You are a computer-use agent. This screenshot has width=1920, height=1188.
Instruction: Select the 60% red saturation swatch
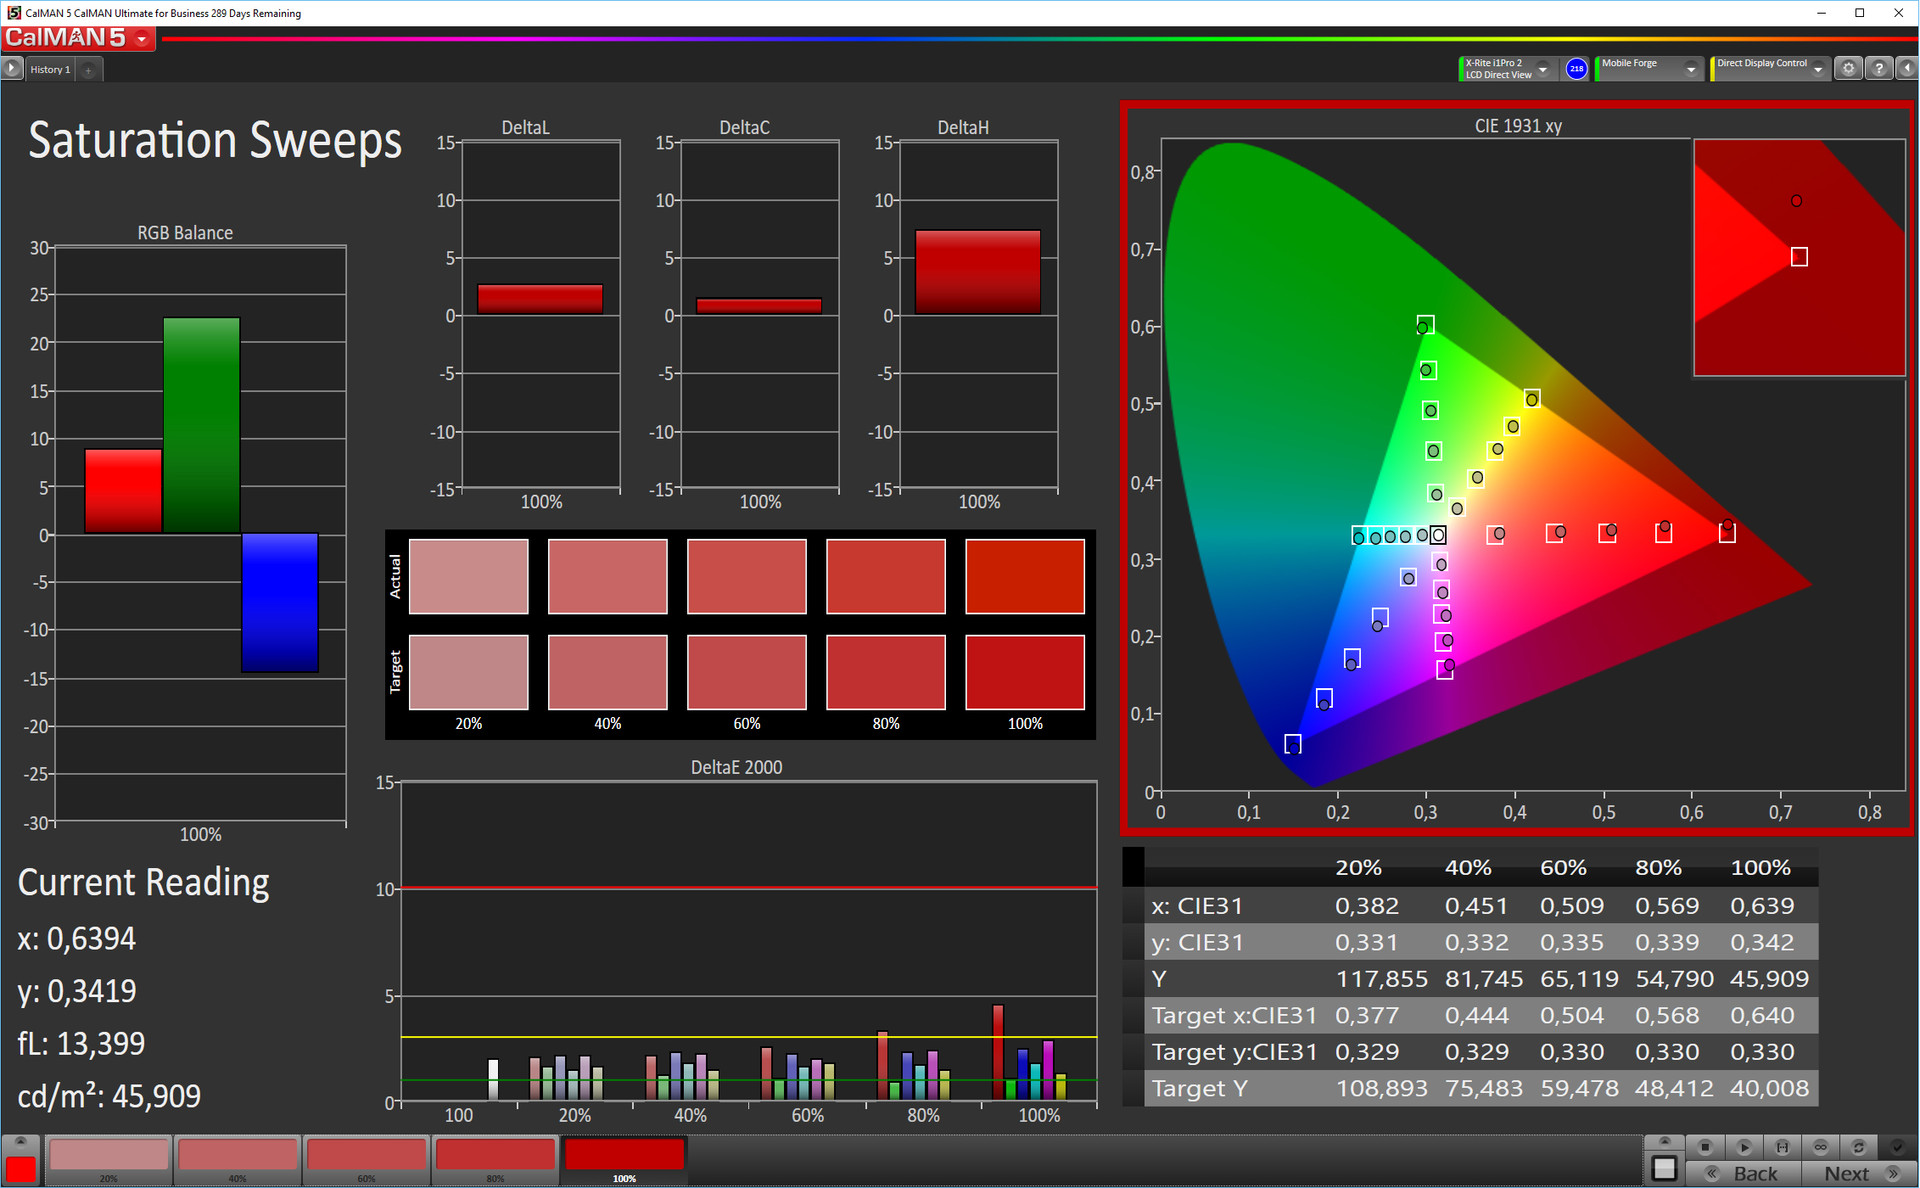click(x=366, y=1156)
